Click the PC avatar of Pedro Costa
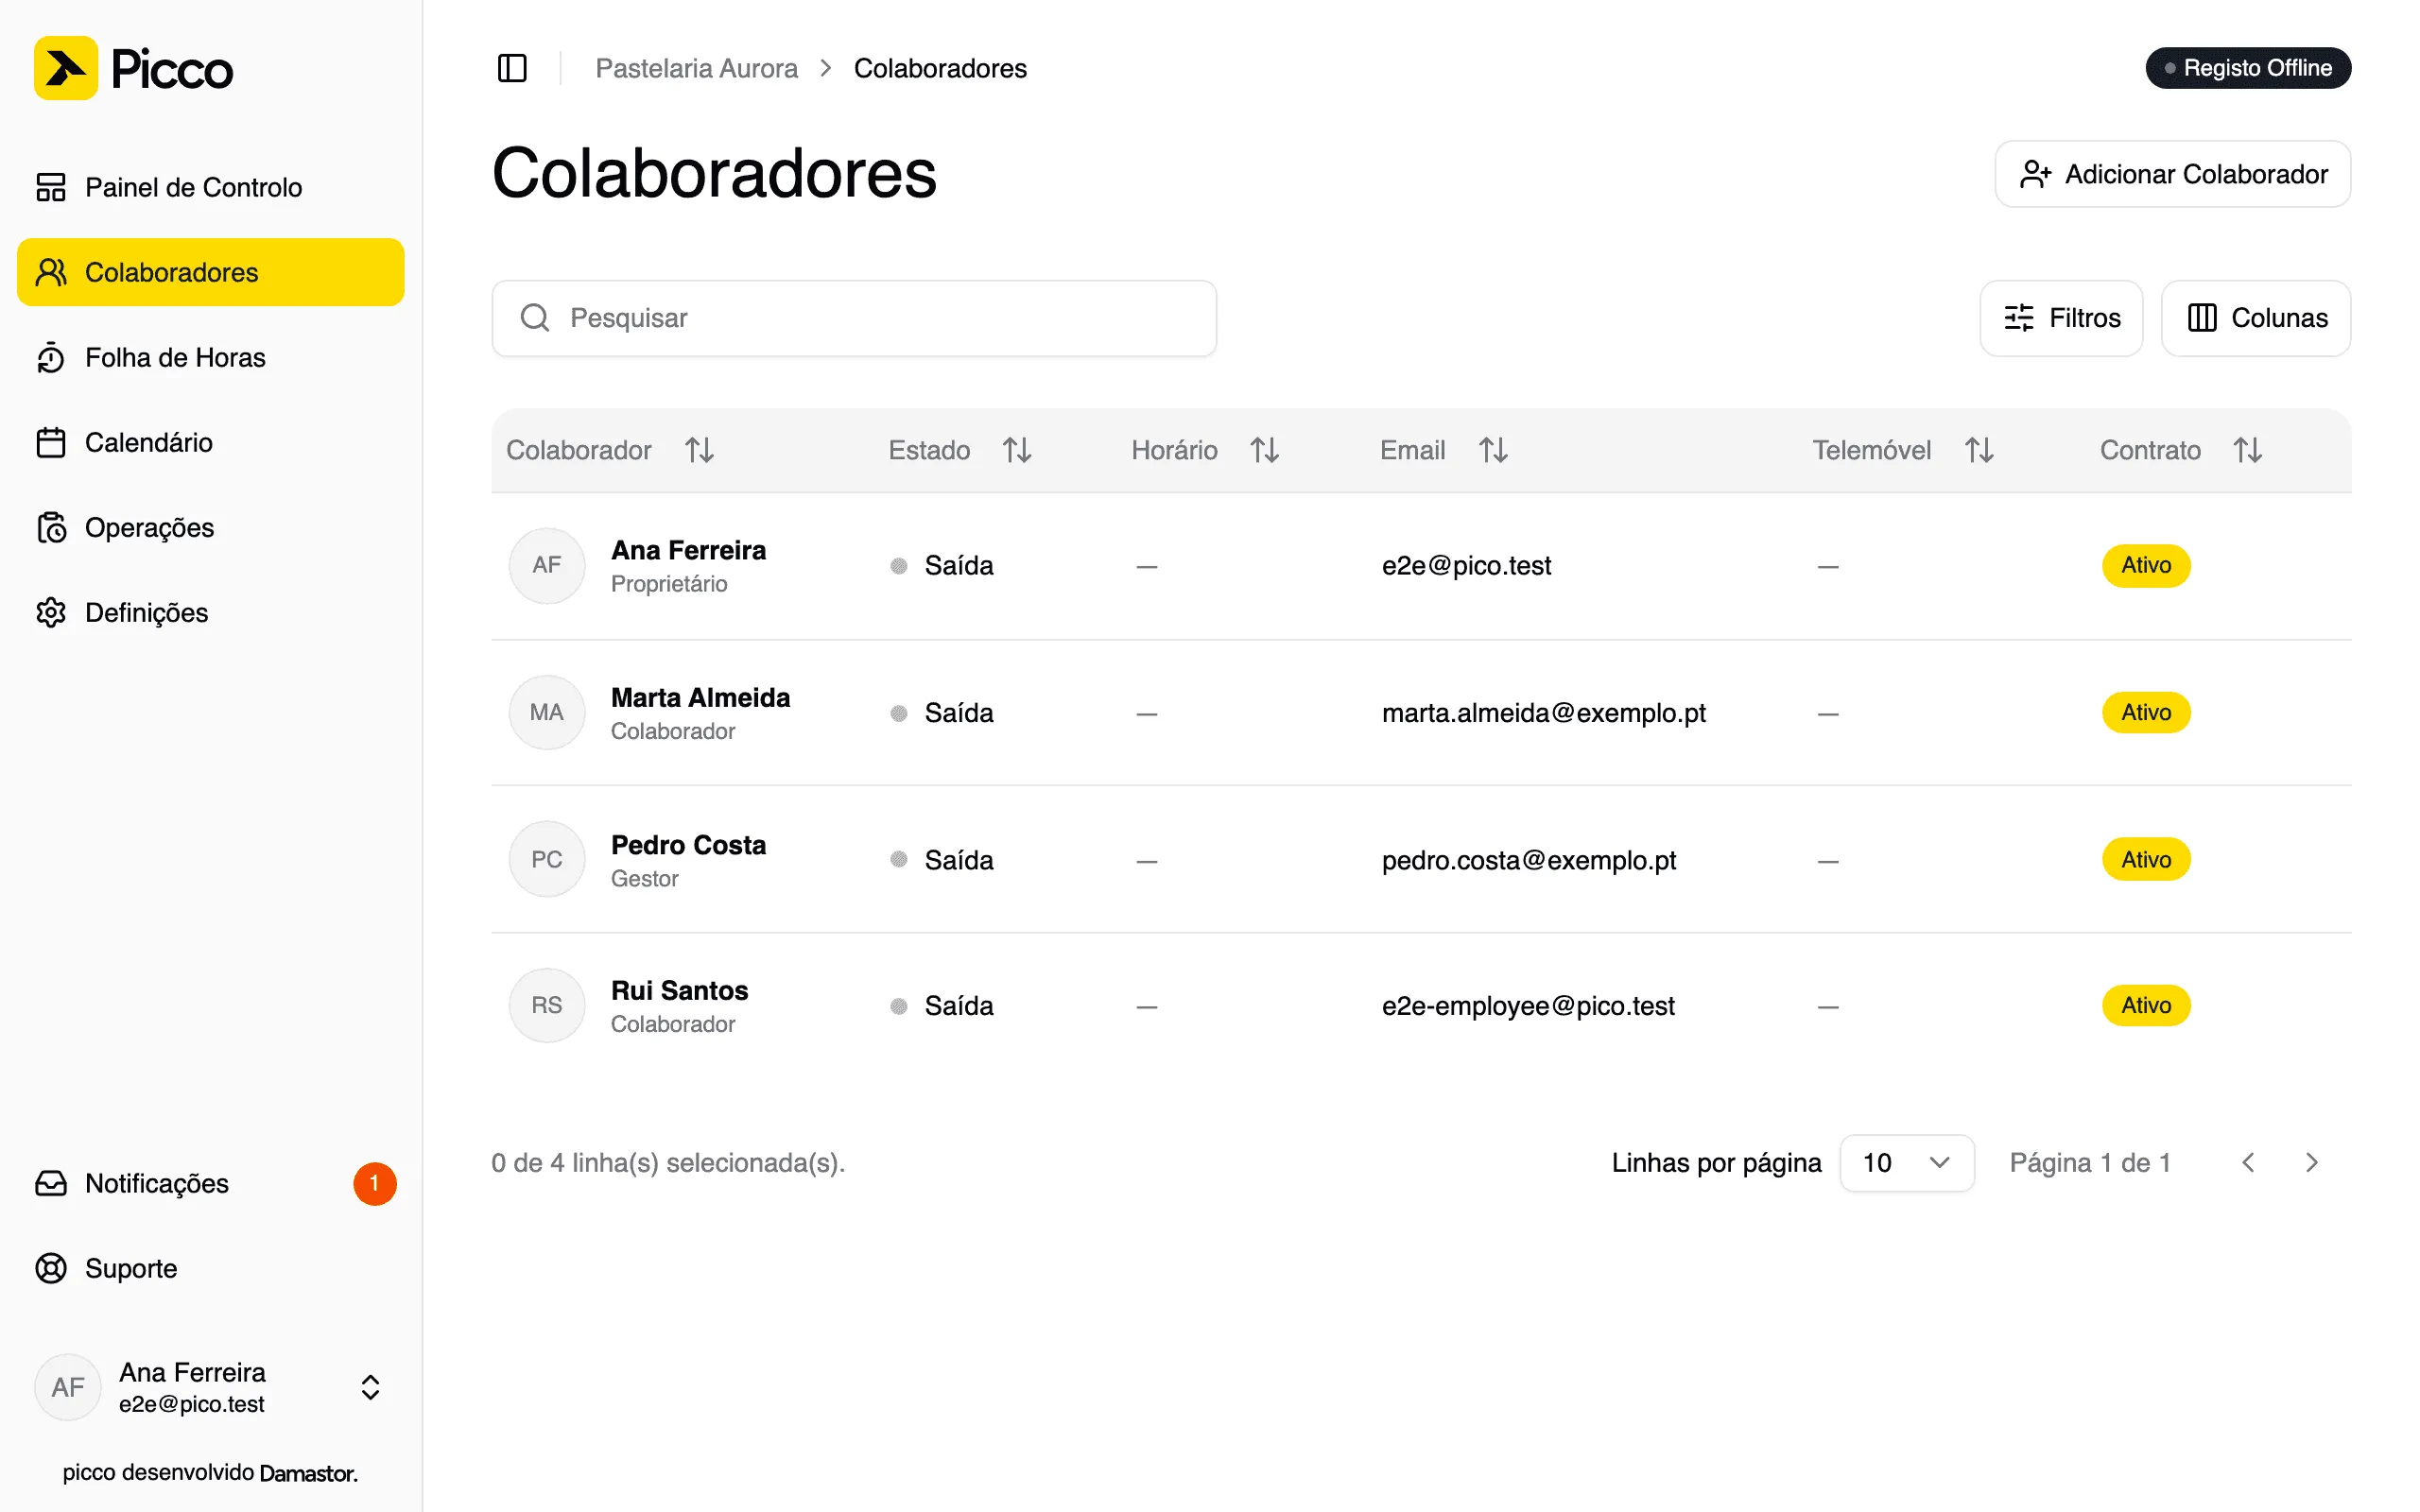This screenshot has width=2420, height=1512. tap(547, 859)
